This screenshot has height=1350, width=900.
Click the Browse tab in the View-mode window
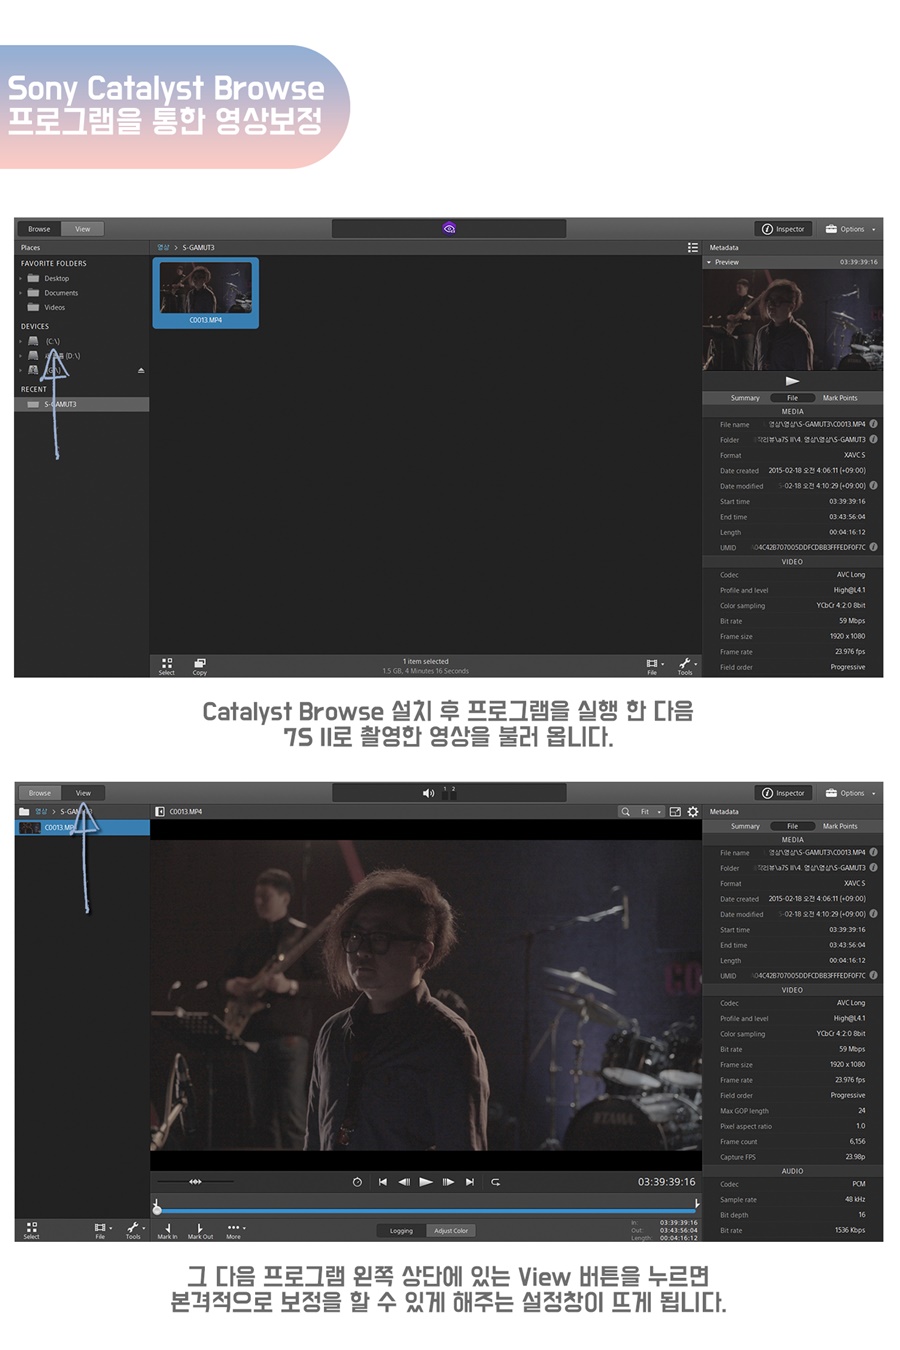coord(39,793)
